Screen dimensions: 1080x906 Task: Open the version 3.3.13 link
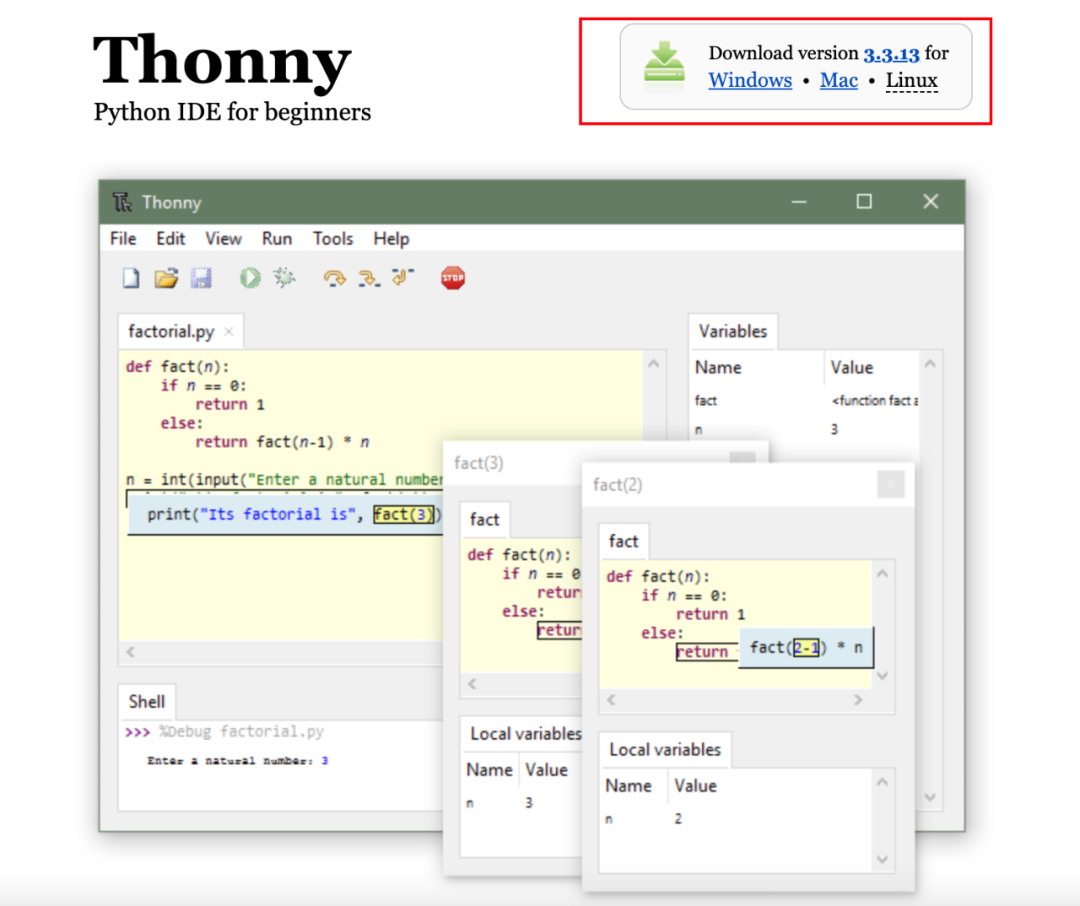click(x=891, y=54)
